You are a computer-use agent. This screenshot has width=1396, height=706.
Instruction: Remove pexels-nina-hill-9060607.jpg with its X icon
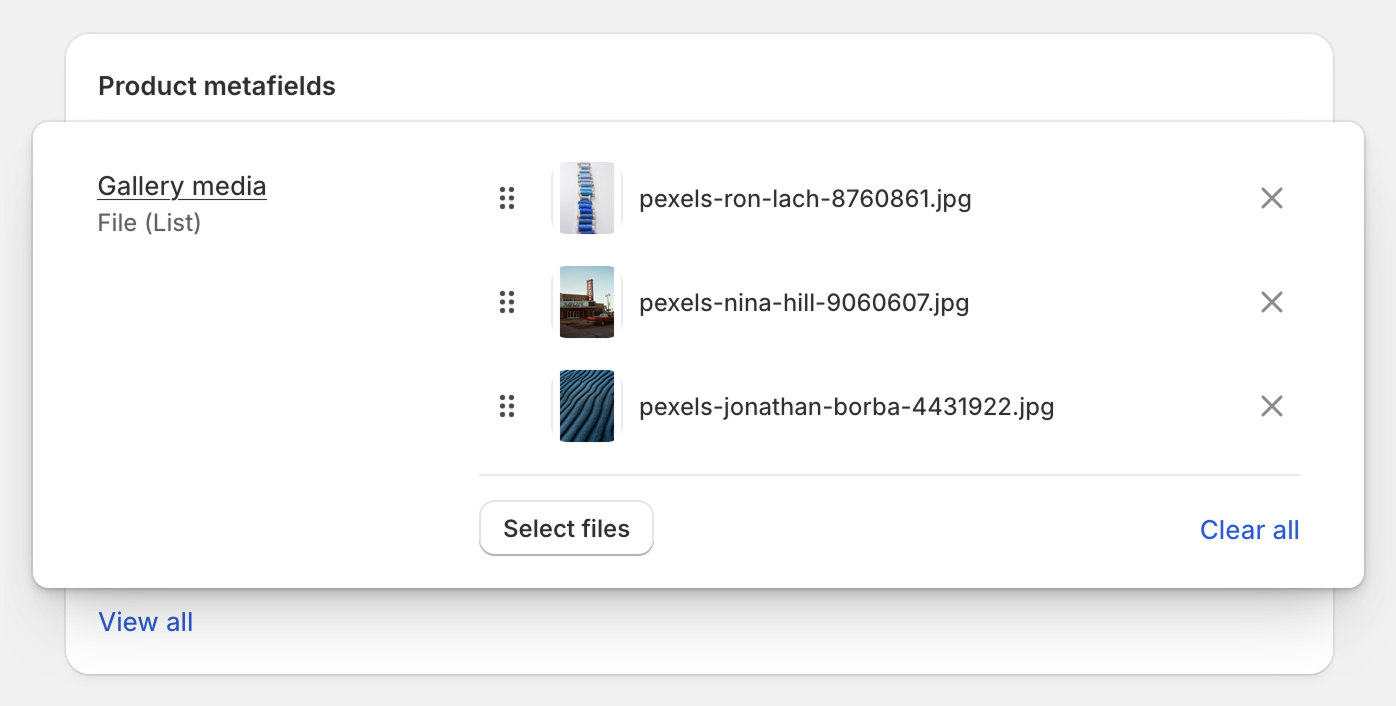coord(1271,301)
